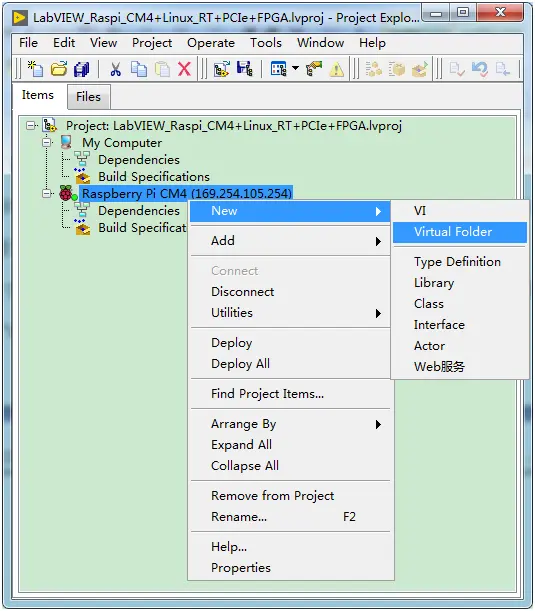The image size is (535, 611).
Task: Select Actor in New submenu
Action: point(460,346)
